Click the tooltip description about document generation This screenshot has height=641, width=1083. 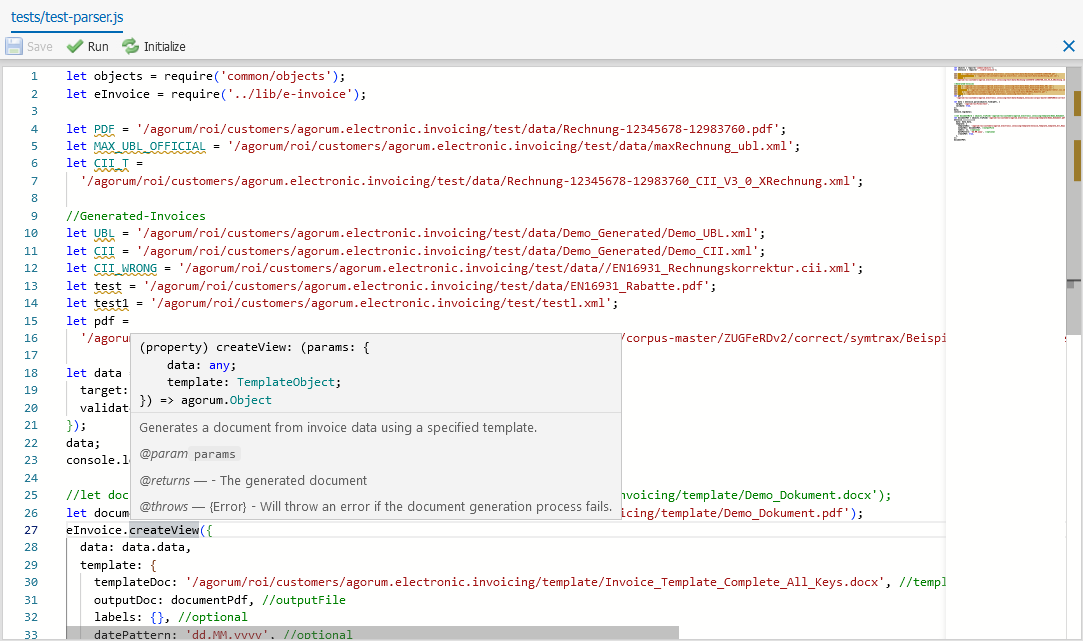click(338, 428)
